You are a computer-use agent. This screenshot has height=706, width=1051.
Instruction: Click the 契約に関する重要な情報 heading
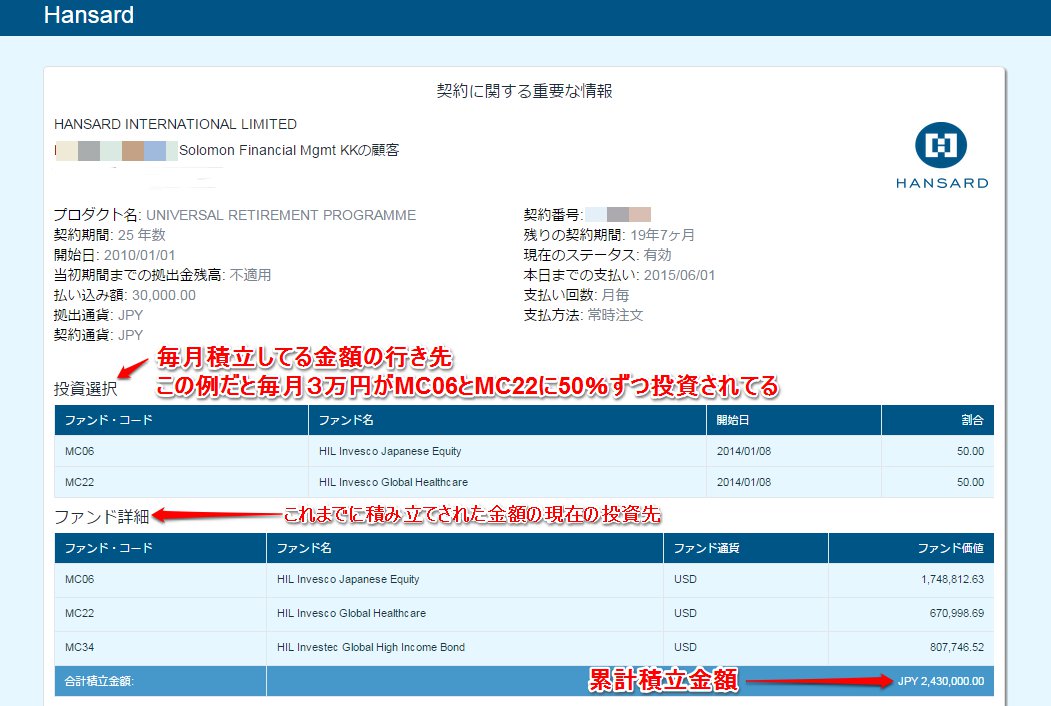pyautogui.click(x=525, y=91)
